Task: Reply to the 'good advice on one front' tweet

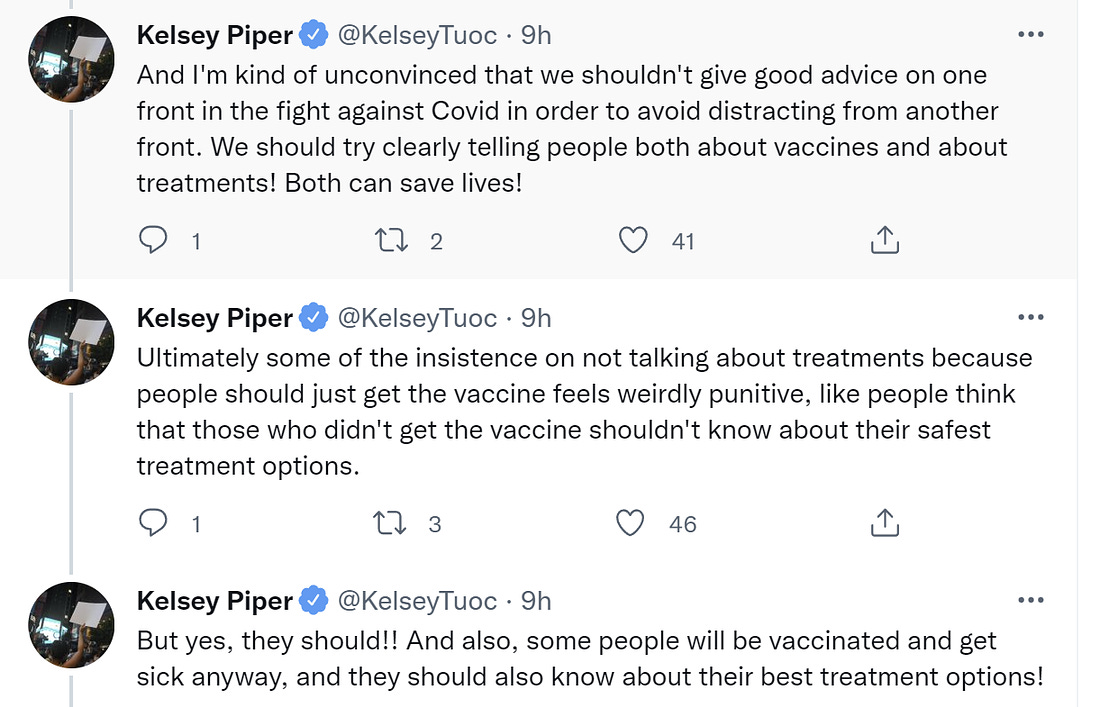Action: [x=153, y=241]
